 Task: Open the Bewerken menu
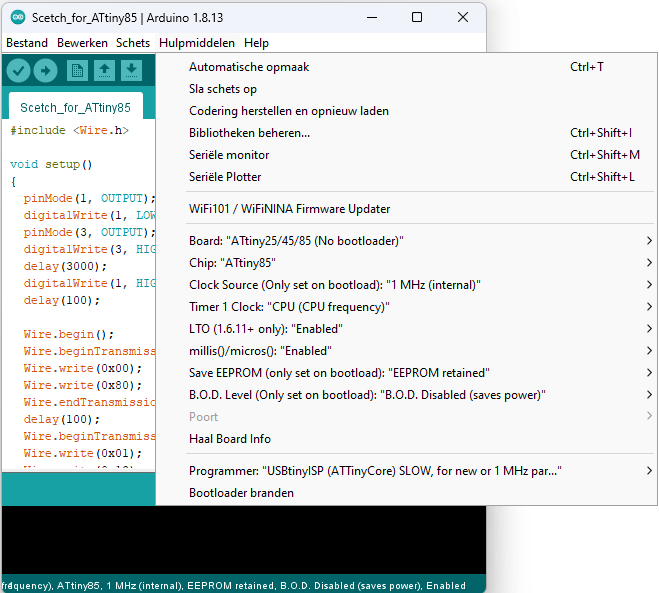pyautogui.click(x=82, y=43)
